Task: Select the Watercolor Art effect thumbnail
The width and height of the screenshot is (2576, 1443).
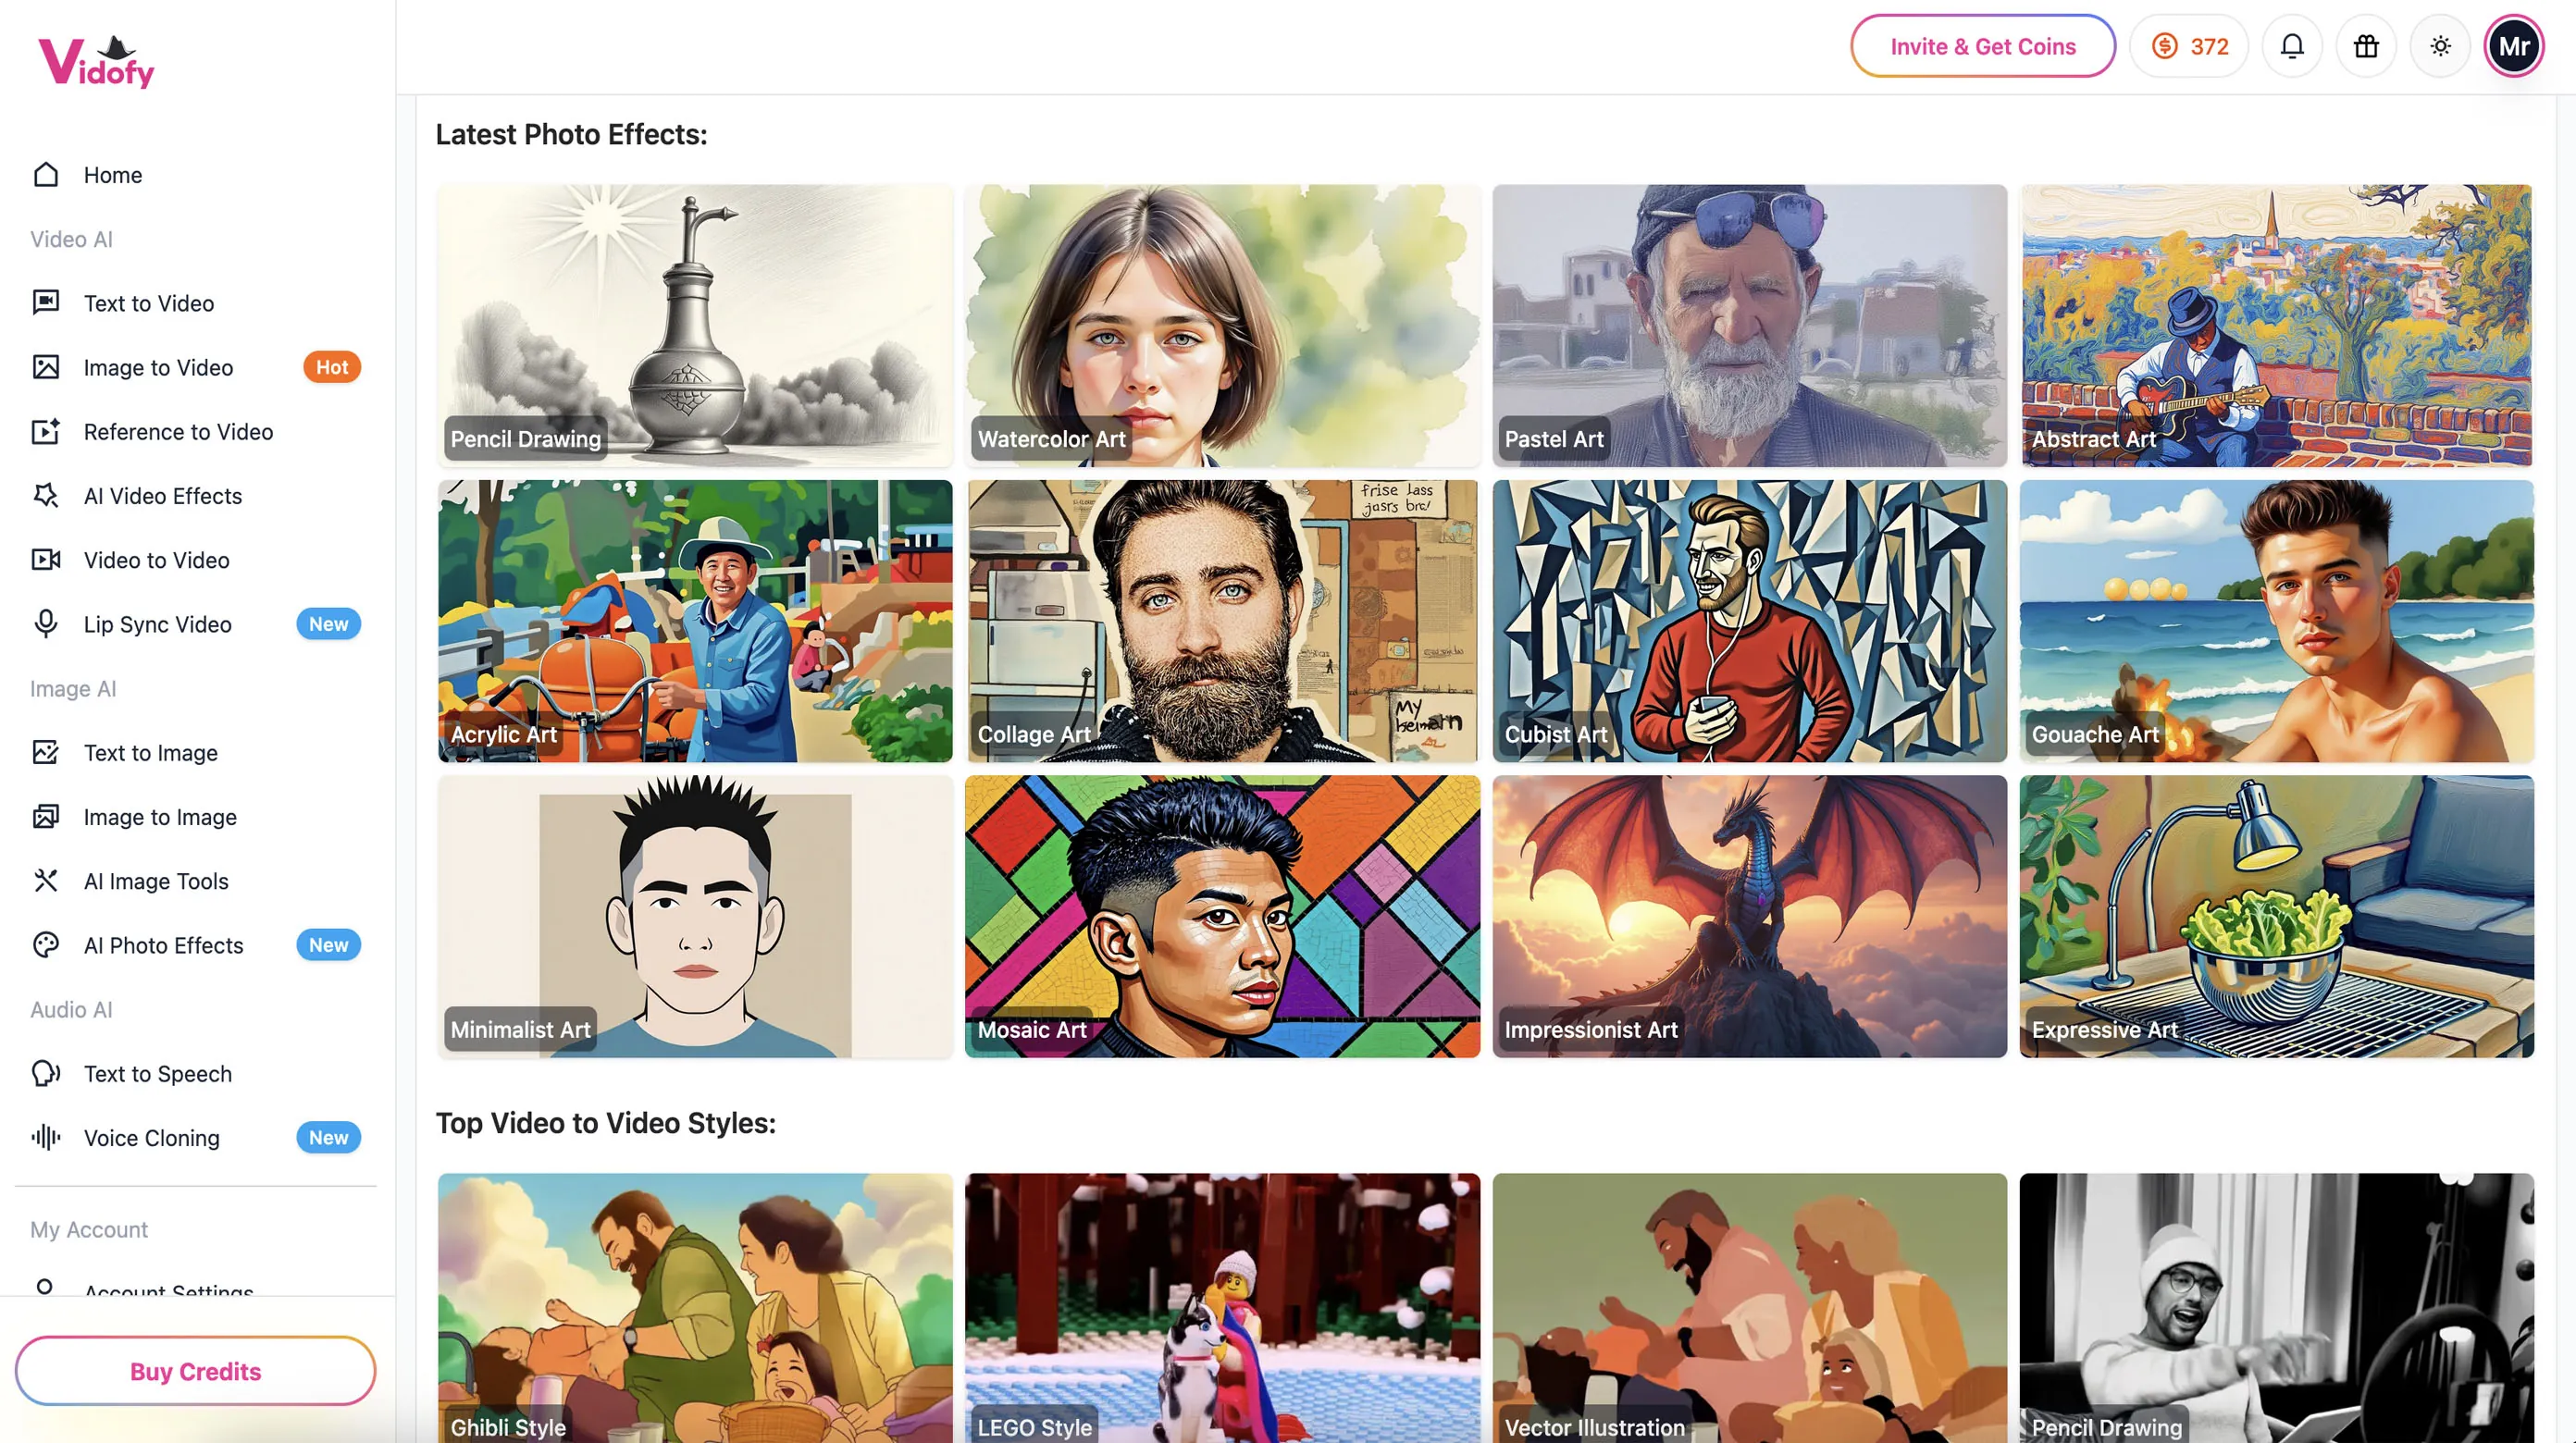Action: tap(1221, 324)
